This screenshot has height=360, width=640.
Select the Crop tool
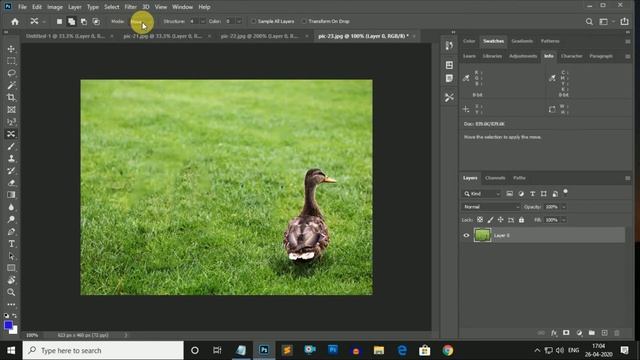click(11, 98)
